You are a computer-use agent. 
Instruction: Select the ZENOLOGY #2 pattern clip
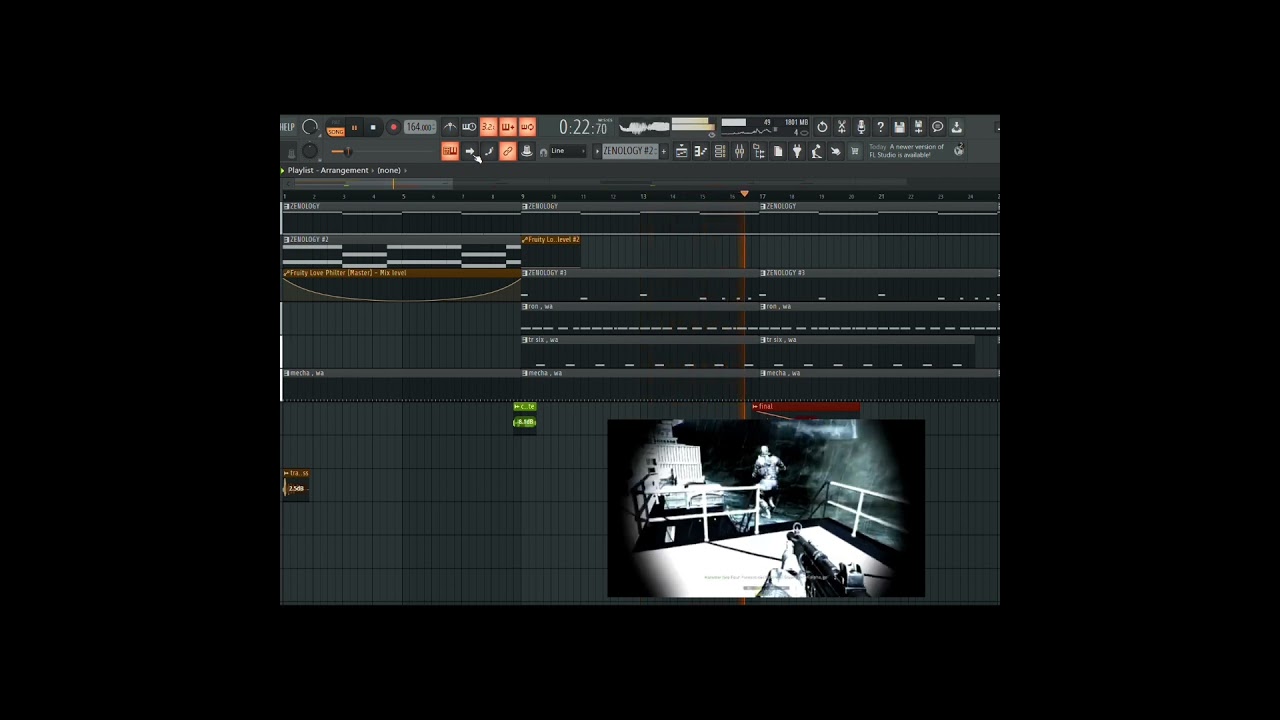point(400,251)
